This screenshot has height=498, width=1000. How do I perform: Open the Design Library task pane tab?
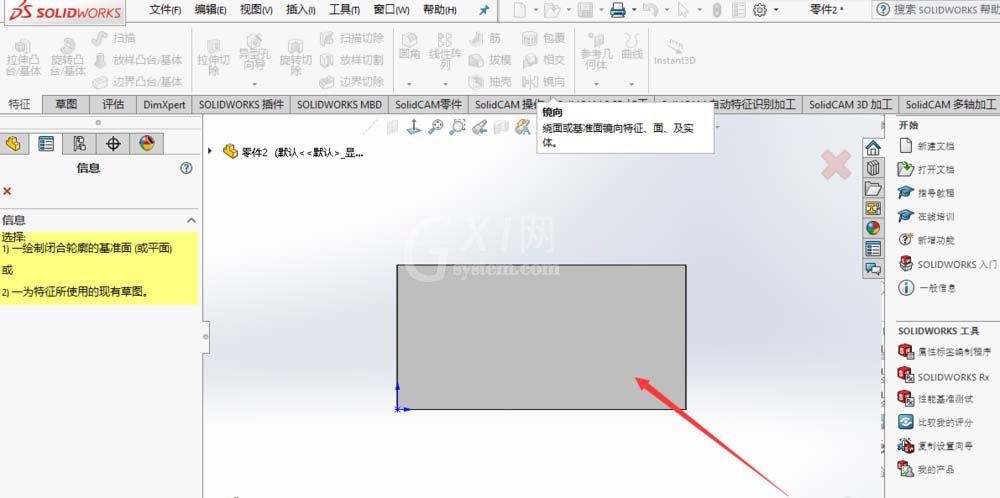[872, 168]
